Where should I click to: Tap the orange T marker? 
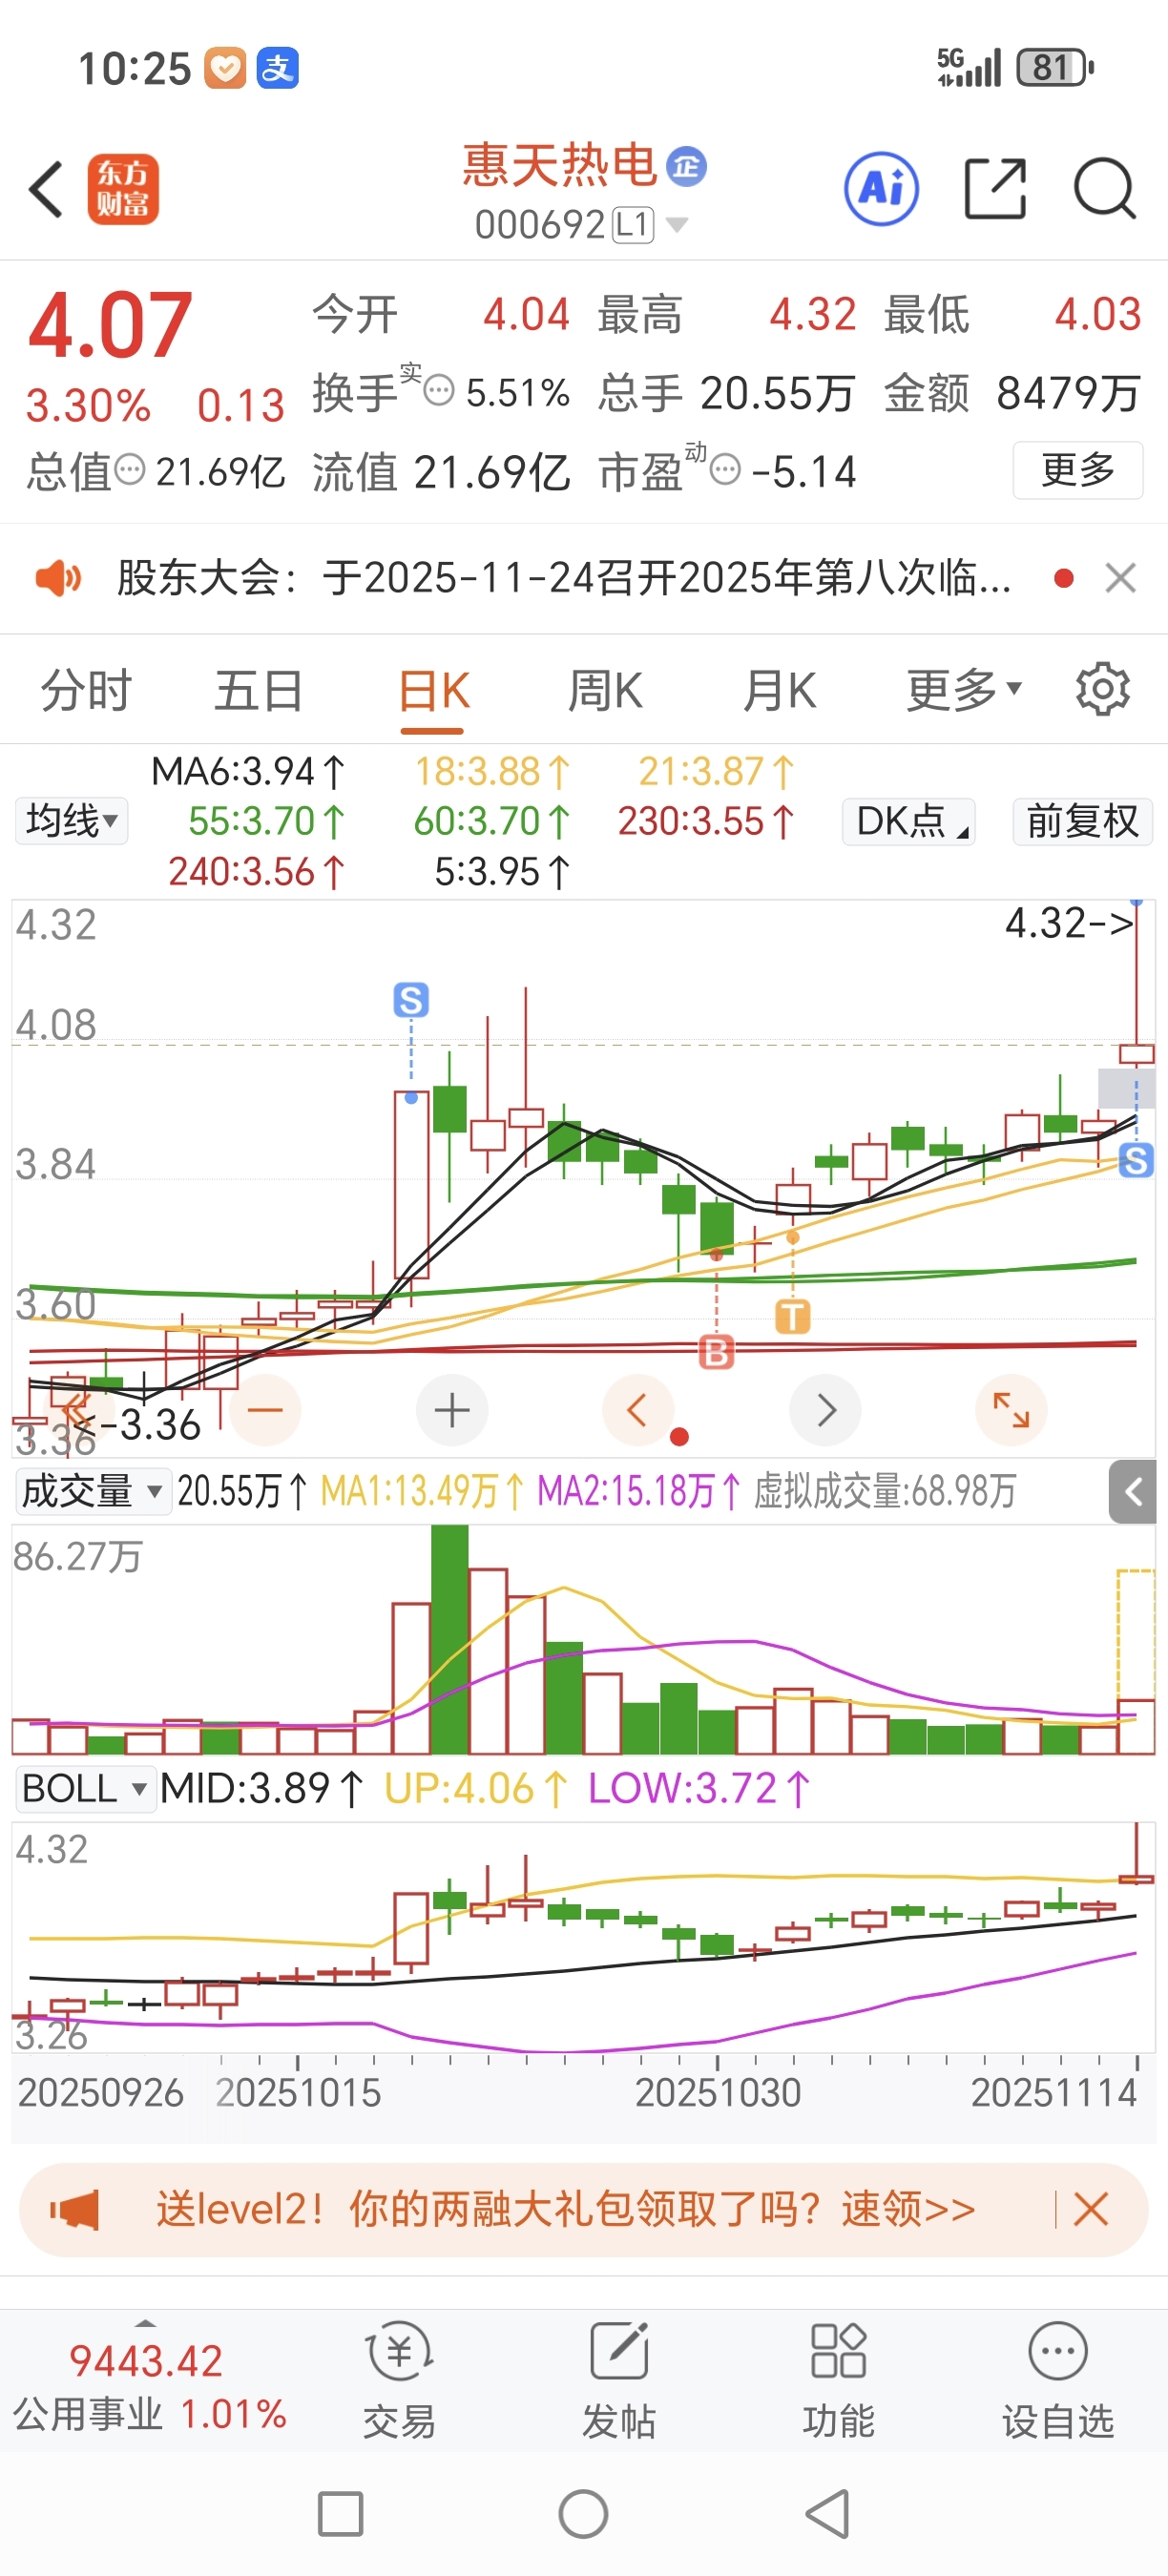[793, 1316]
